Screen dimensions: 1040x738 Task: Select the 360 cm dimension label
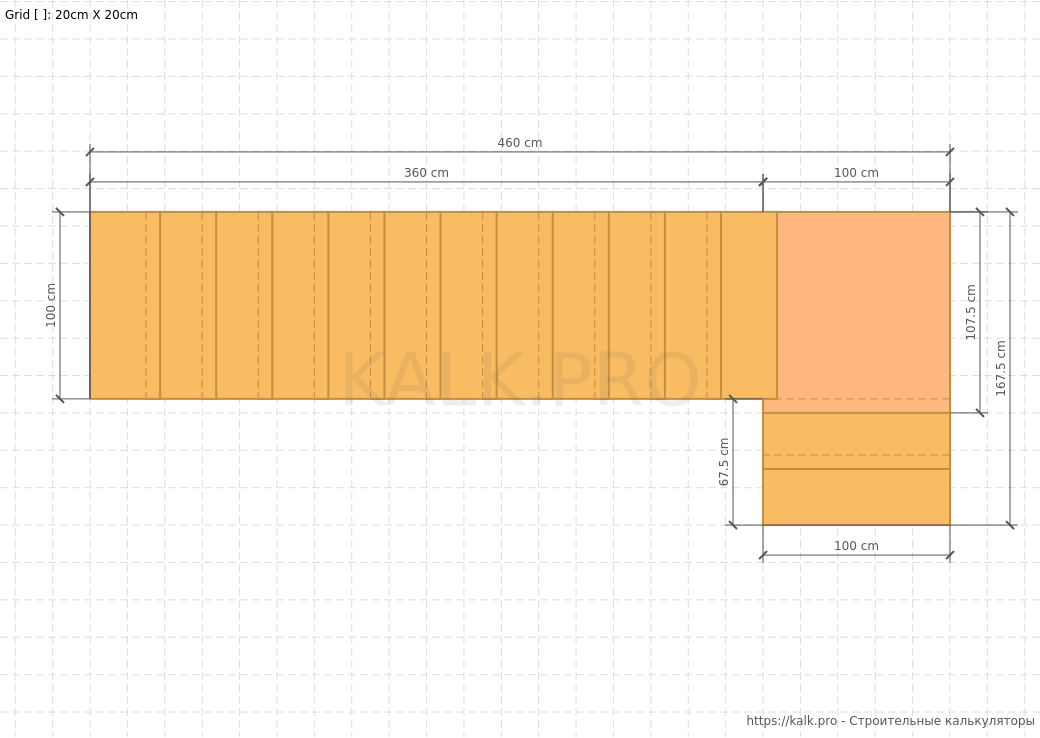tap(426, 173)
